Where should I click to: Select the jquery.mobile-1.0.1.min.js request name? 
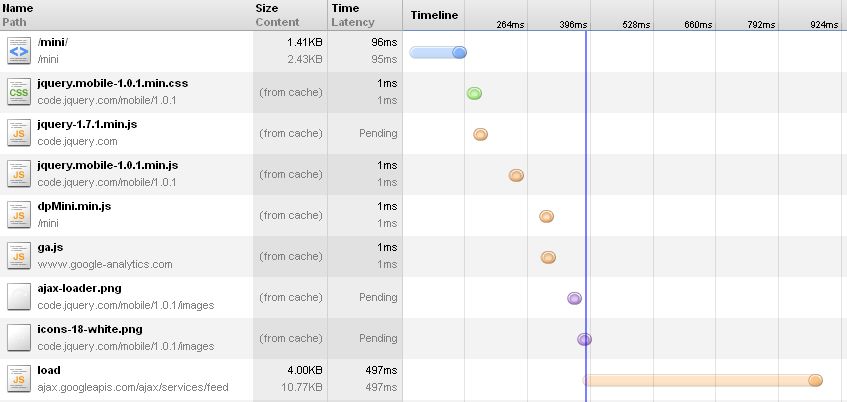[107, 165]
